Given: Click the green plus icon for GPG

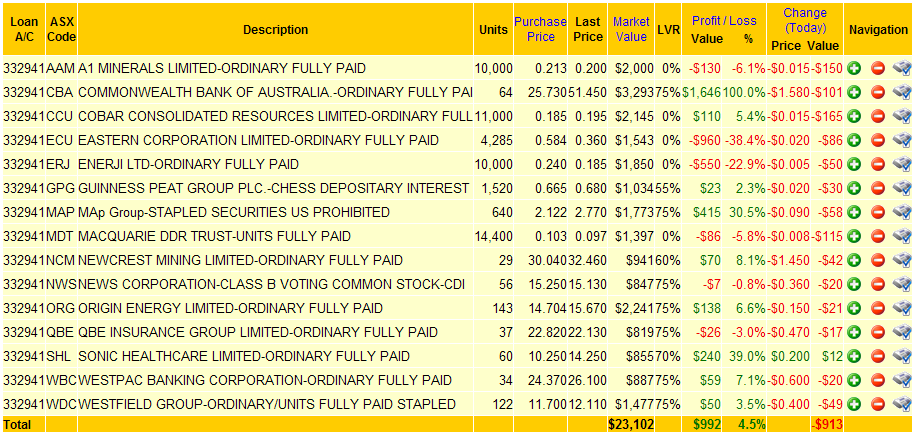Looking at the screenshot, I should 854,188.
